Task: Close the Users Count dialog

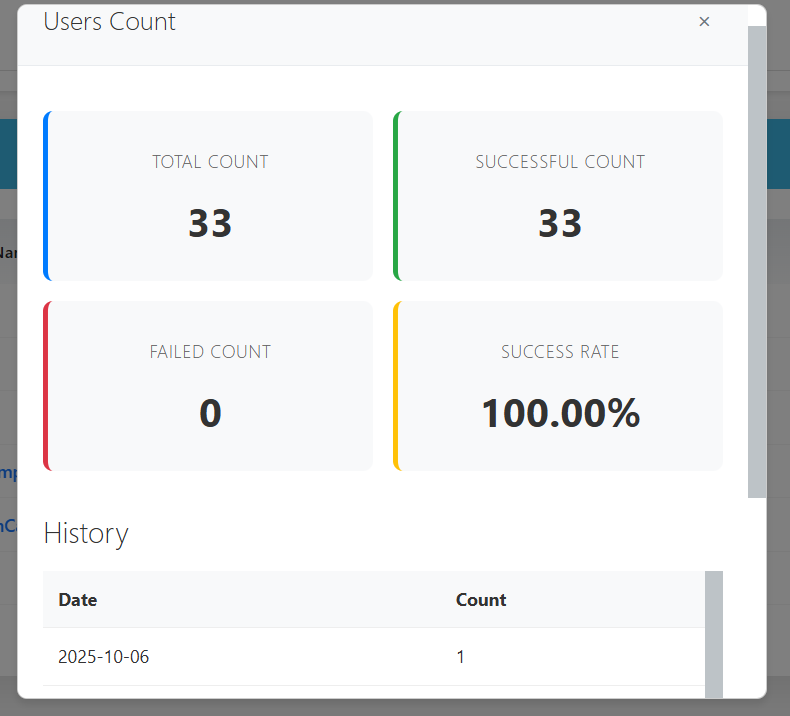Action: (704, 22)
